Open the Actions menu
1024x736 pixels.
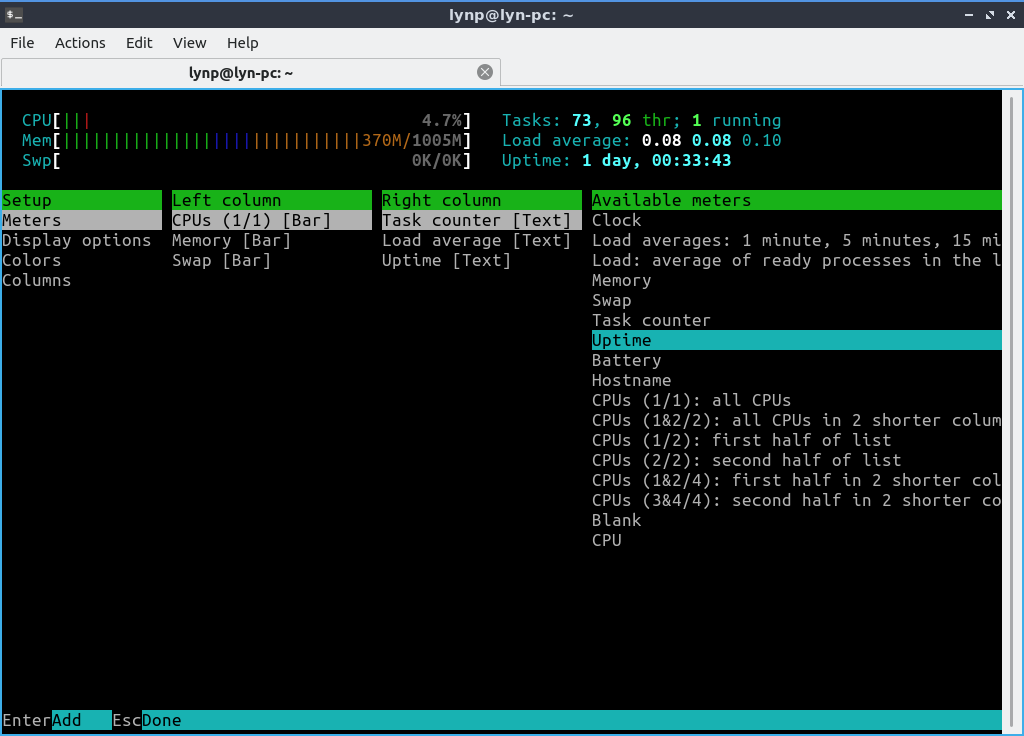click(80, 43)
